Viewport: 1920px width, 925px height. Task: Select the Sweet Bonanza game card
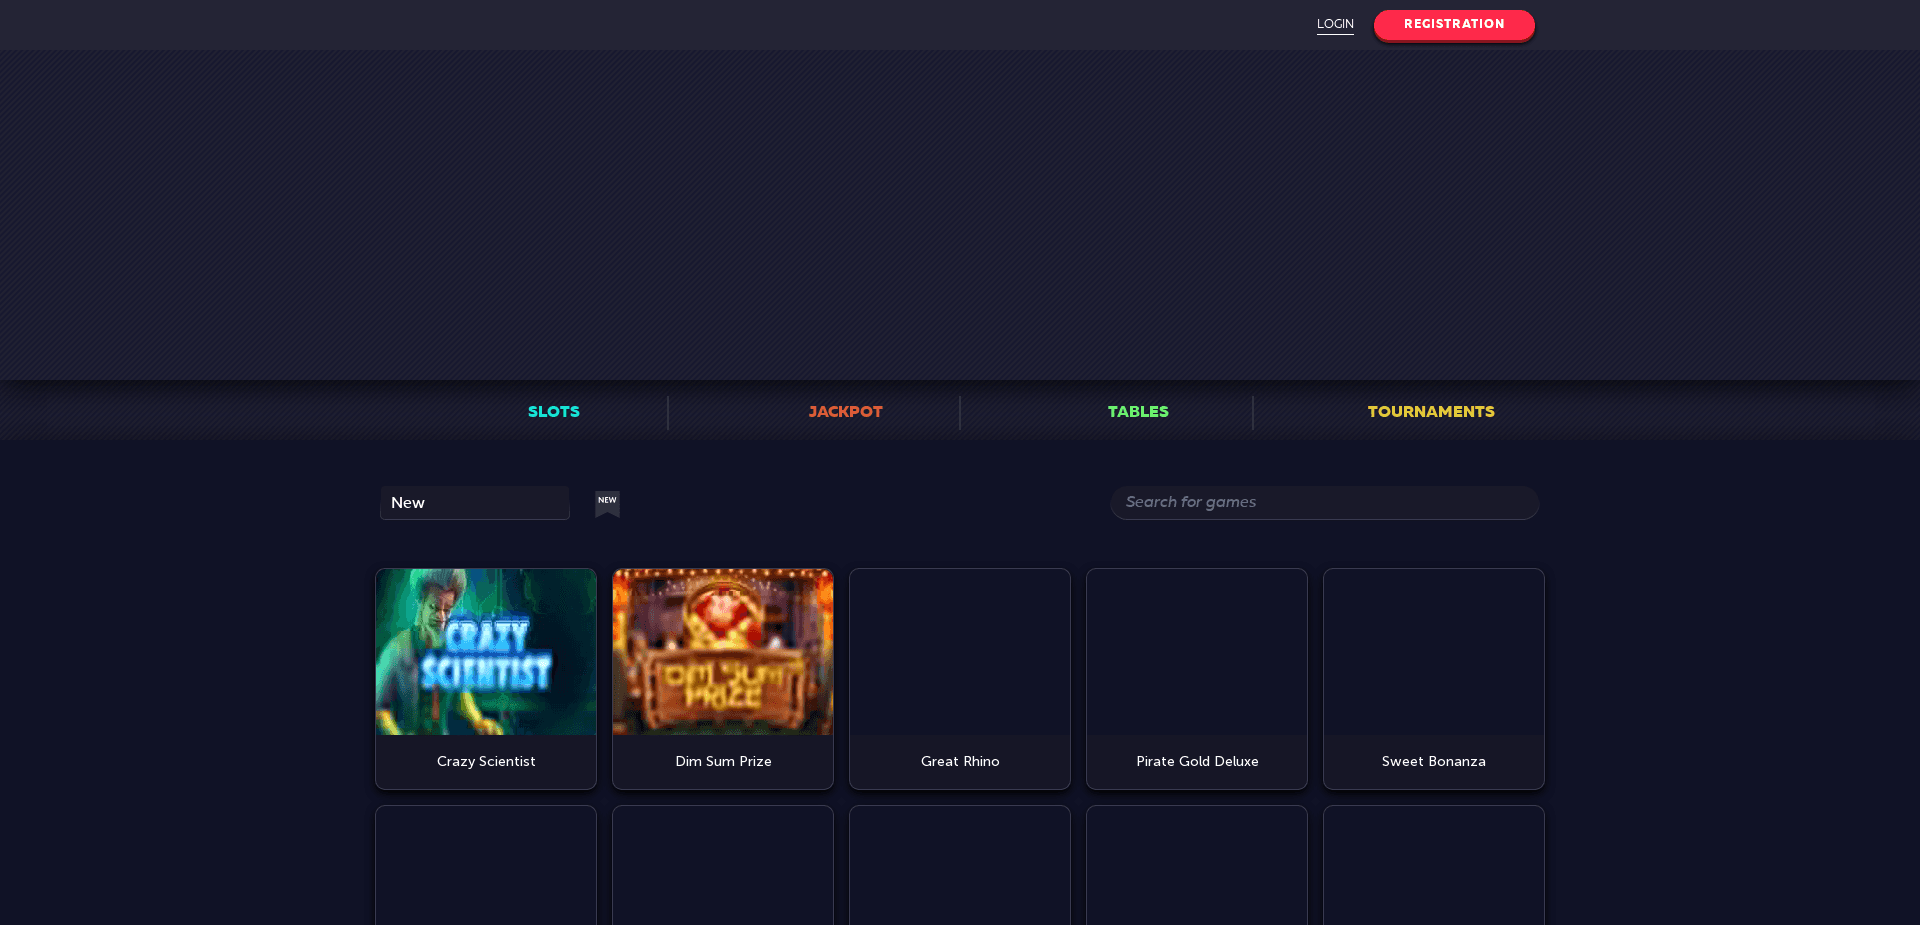[1433, 678]
